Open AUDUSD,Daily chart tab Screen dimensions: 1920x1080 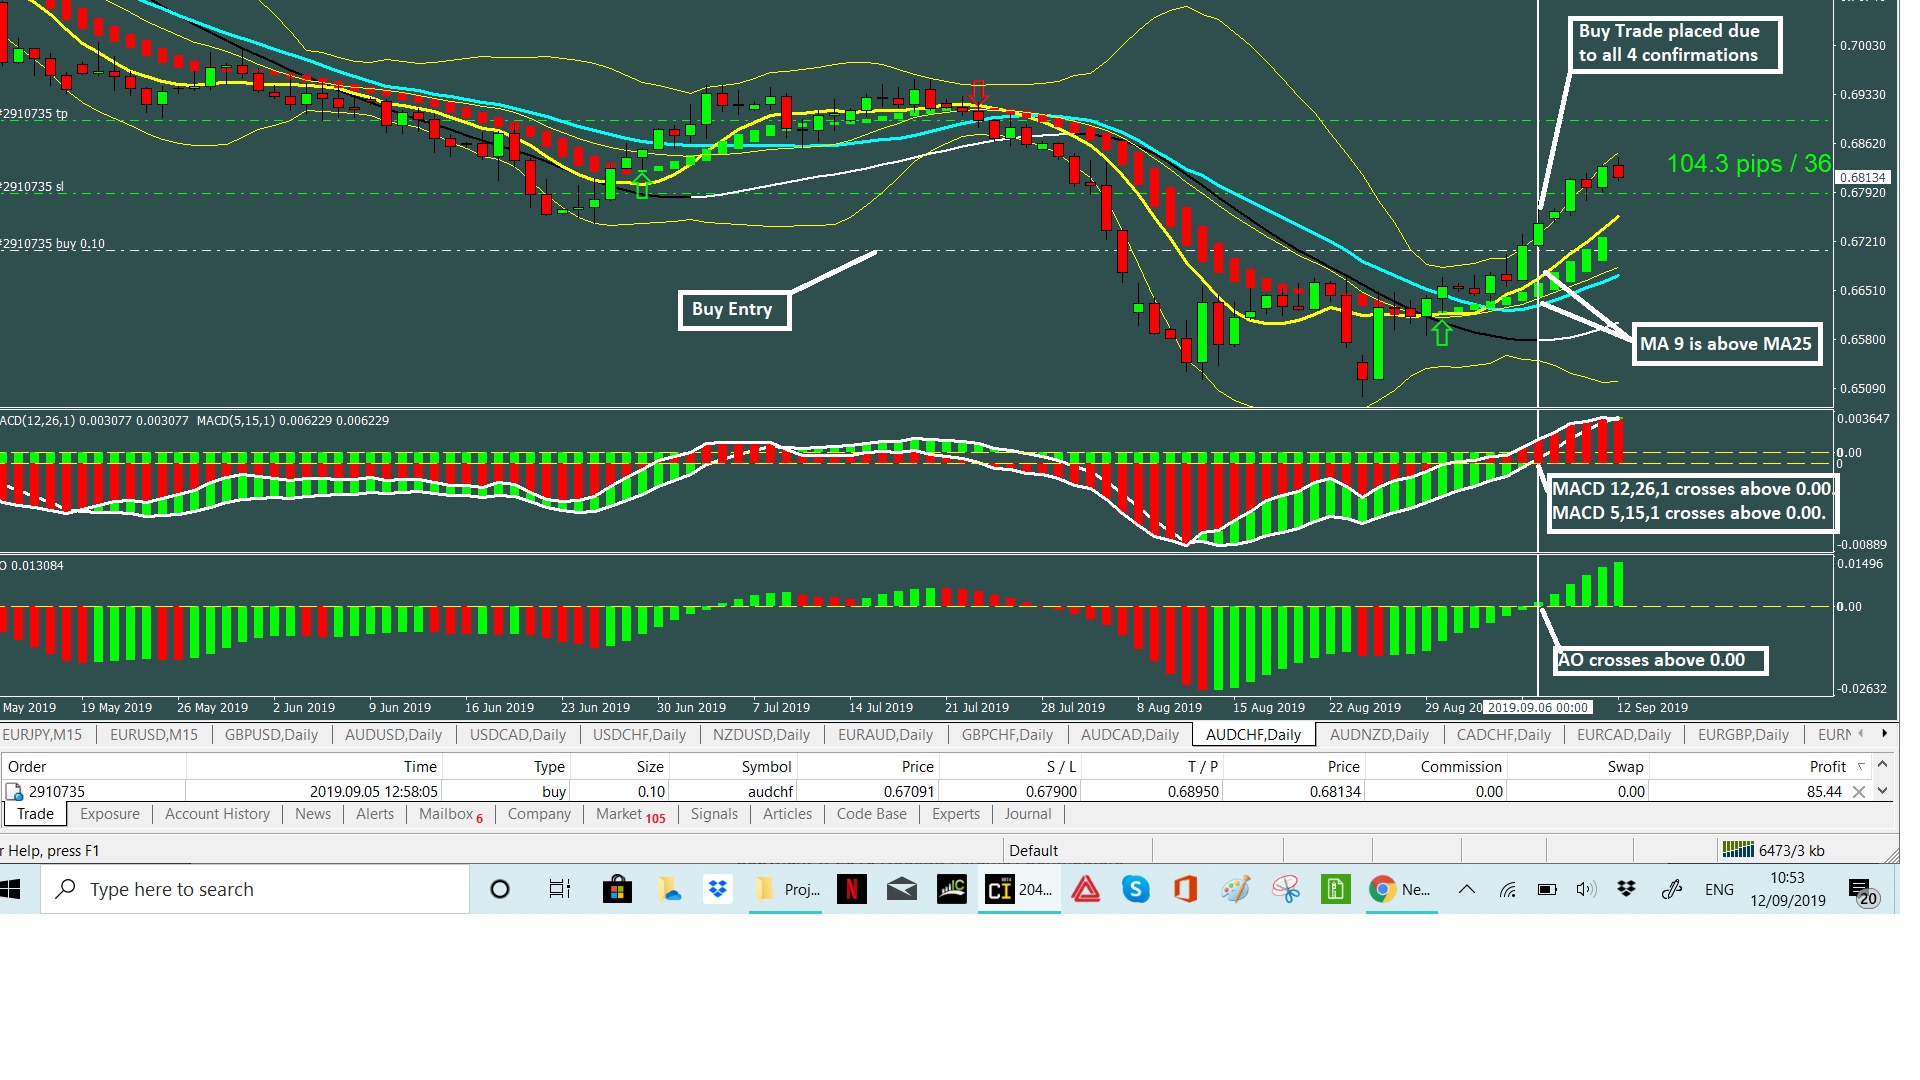[x=393, y=735]
